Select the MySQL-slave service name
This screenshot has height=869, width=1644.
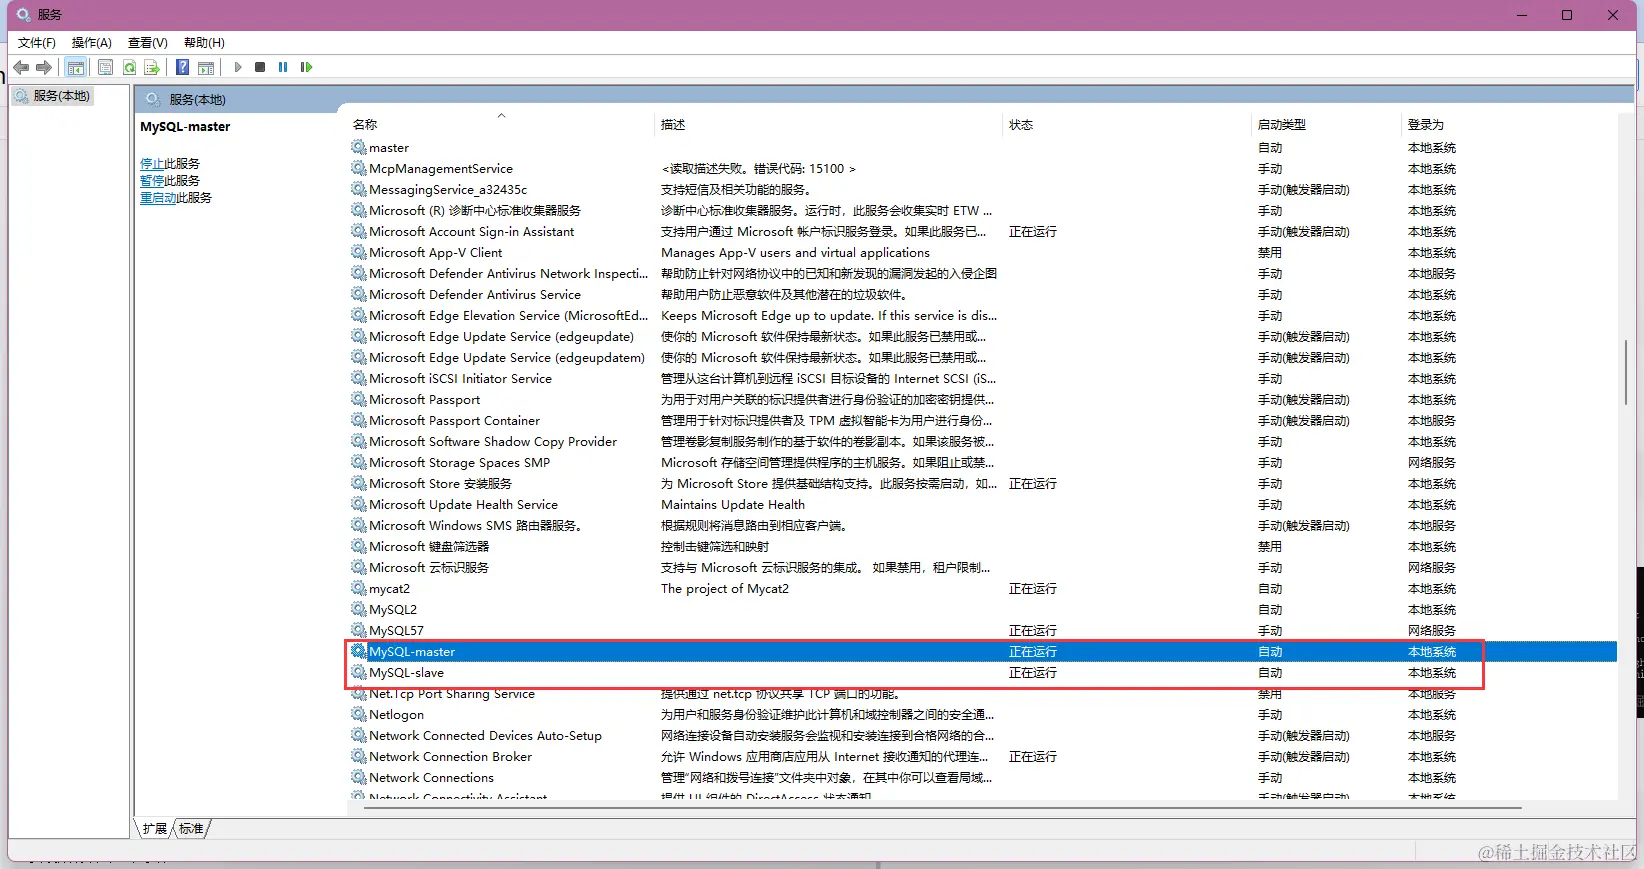[406, 672]
